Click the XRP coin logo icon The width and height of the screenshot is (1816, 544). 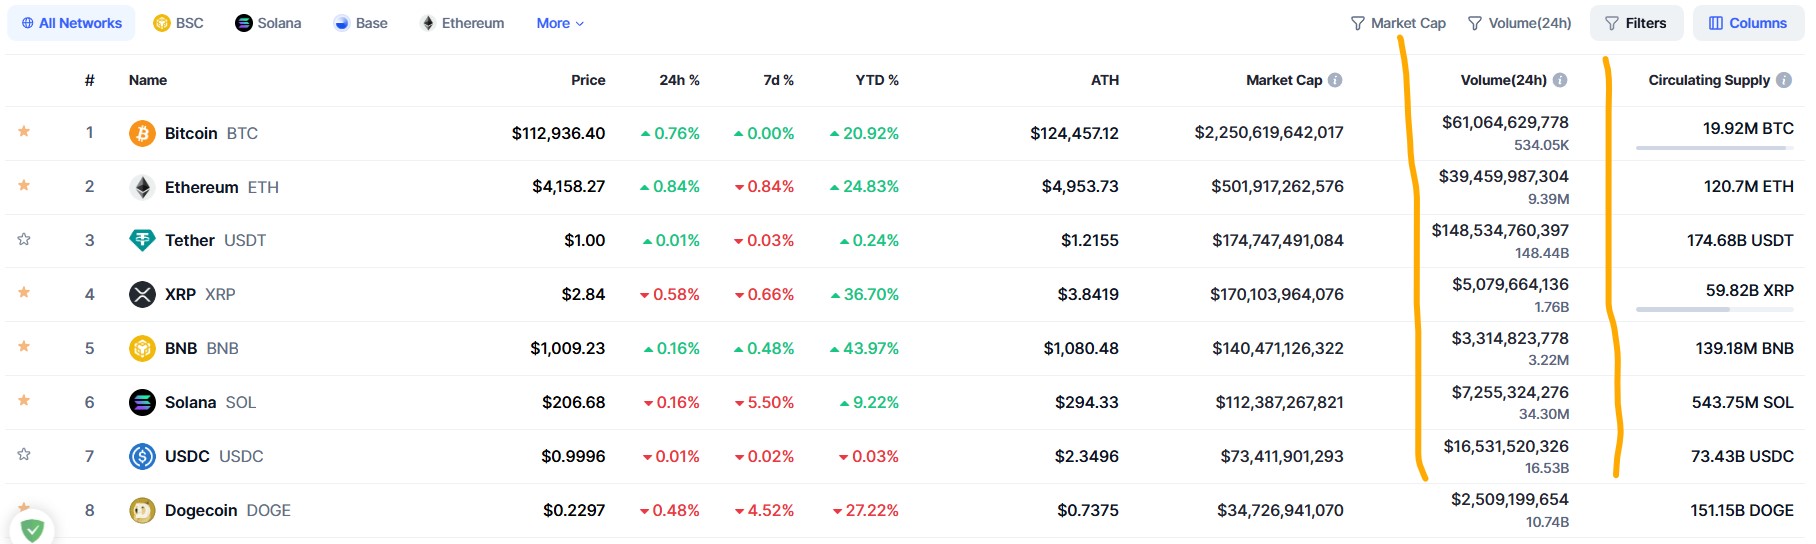(x=142, y=294)
